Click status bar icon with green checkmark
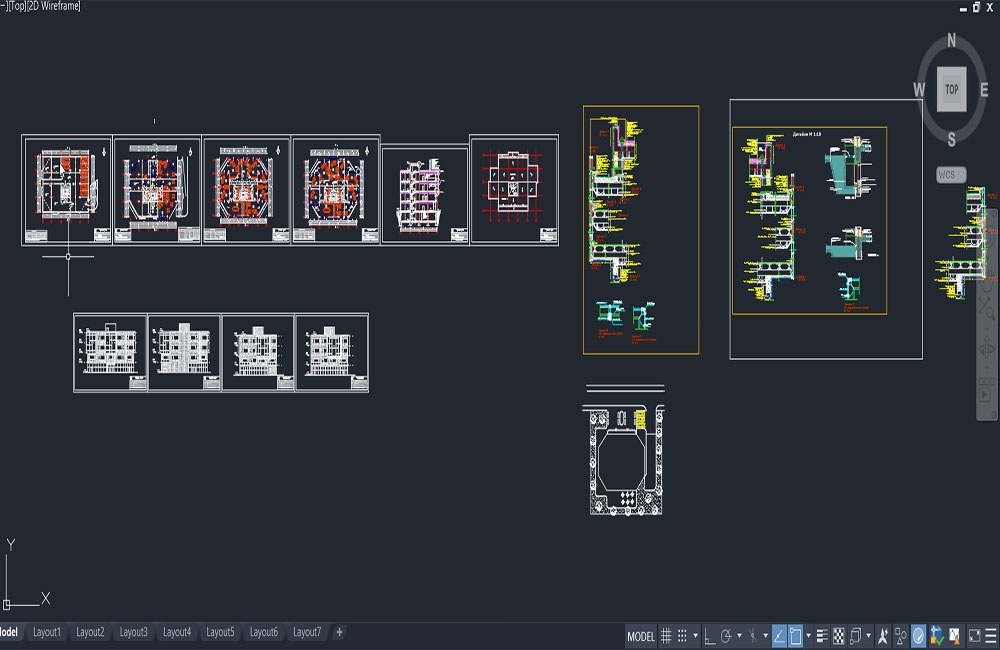1000x650 pixels. (x=937, y=636)
